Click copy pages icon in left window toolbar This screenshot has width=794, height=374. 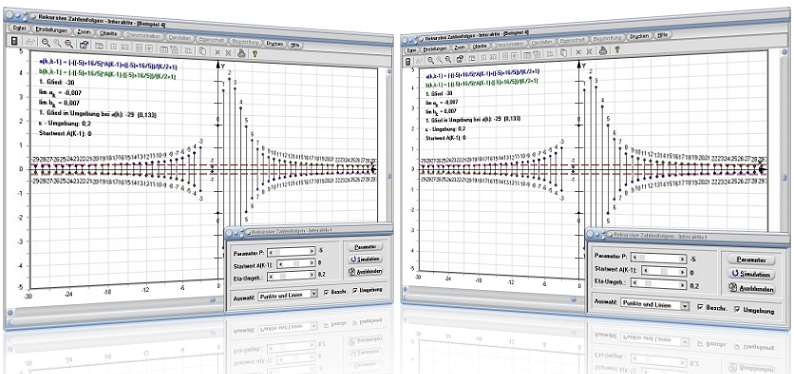(203, 51)
